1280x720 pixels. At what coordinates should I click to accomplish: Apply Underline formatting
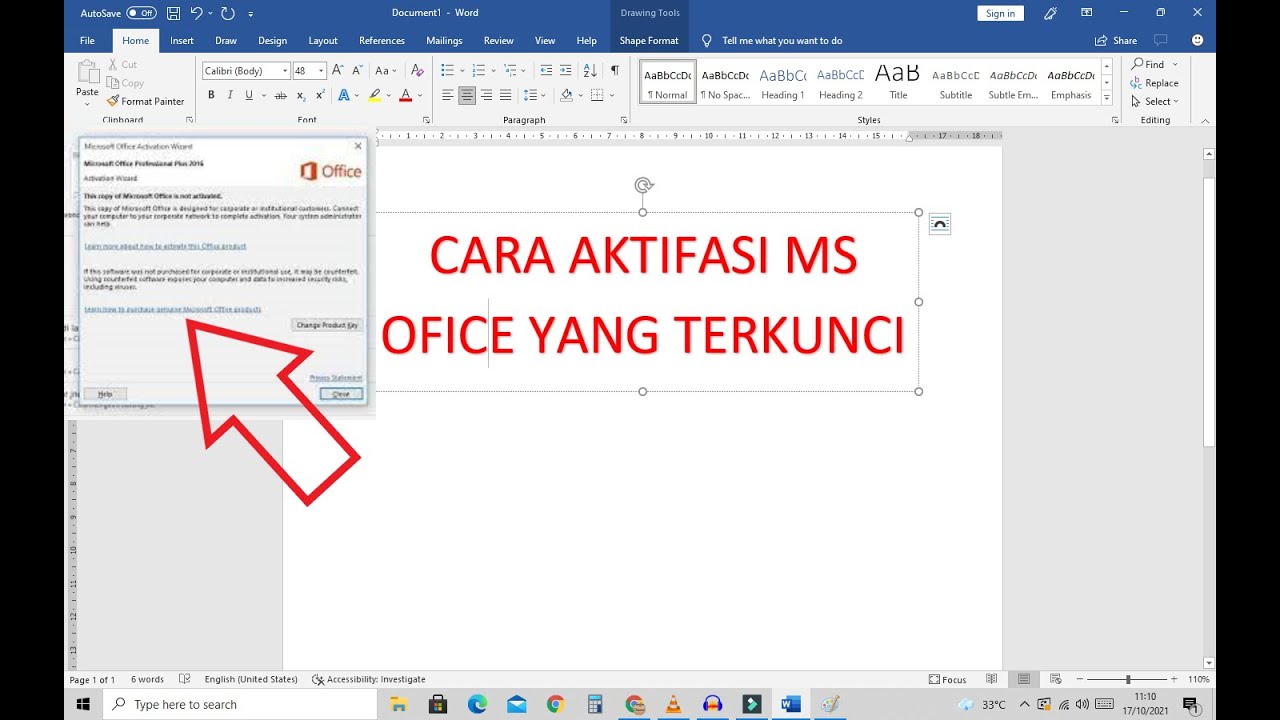pyautogui.click(x=249, y=95)
